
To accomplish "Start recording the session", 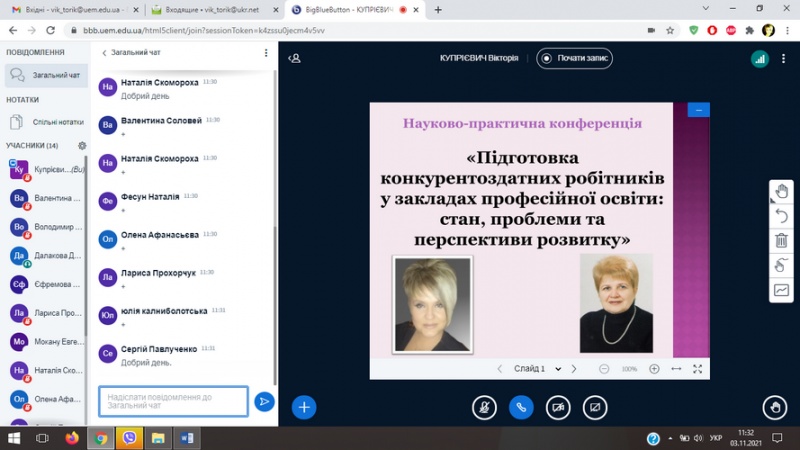I will 574,58.
